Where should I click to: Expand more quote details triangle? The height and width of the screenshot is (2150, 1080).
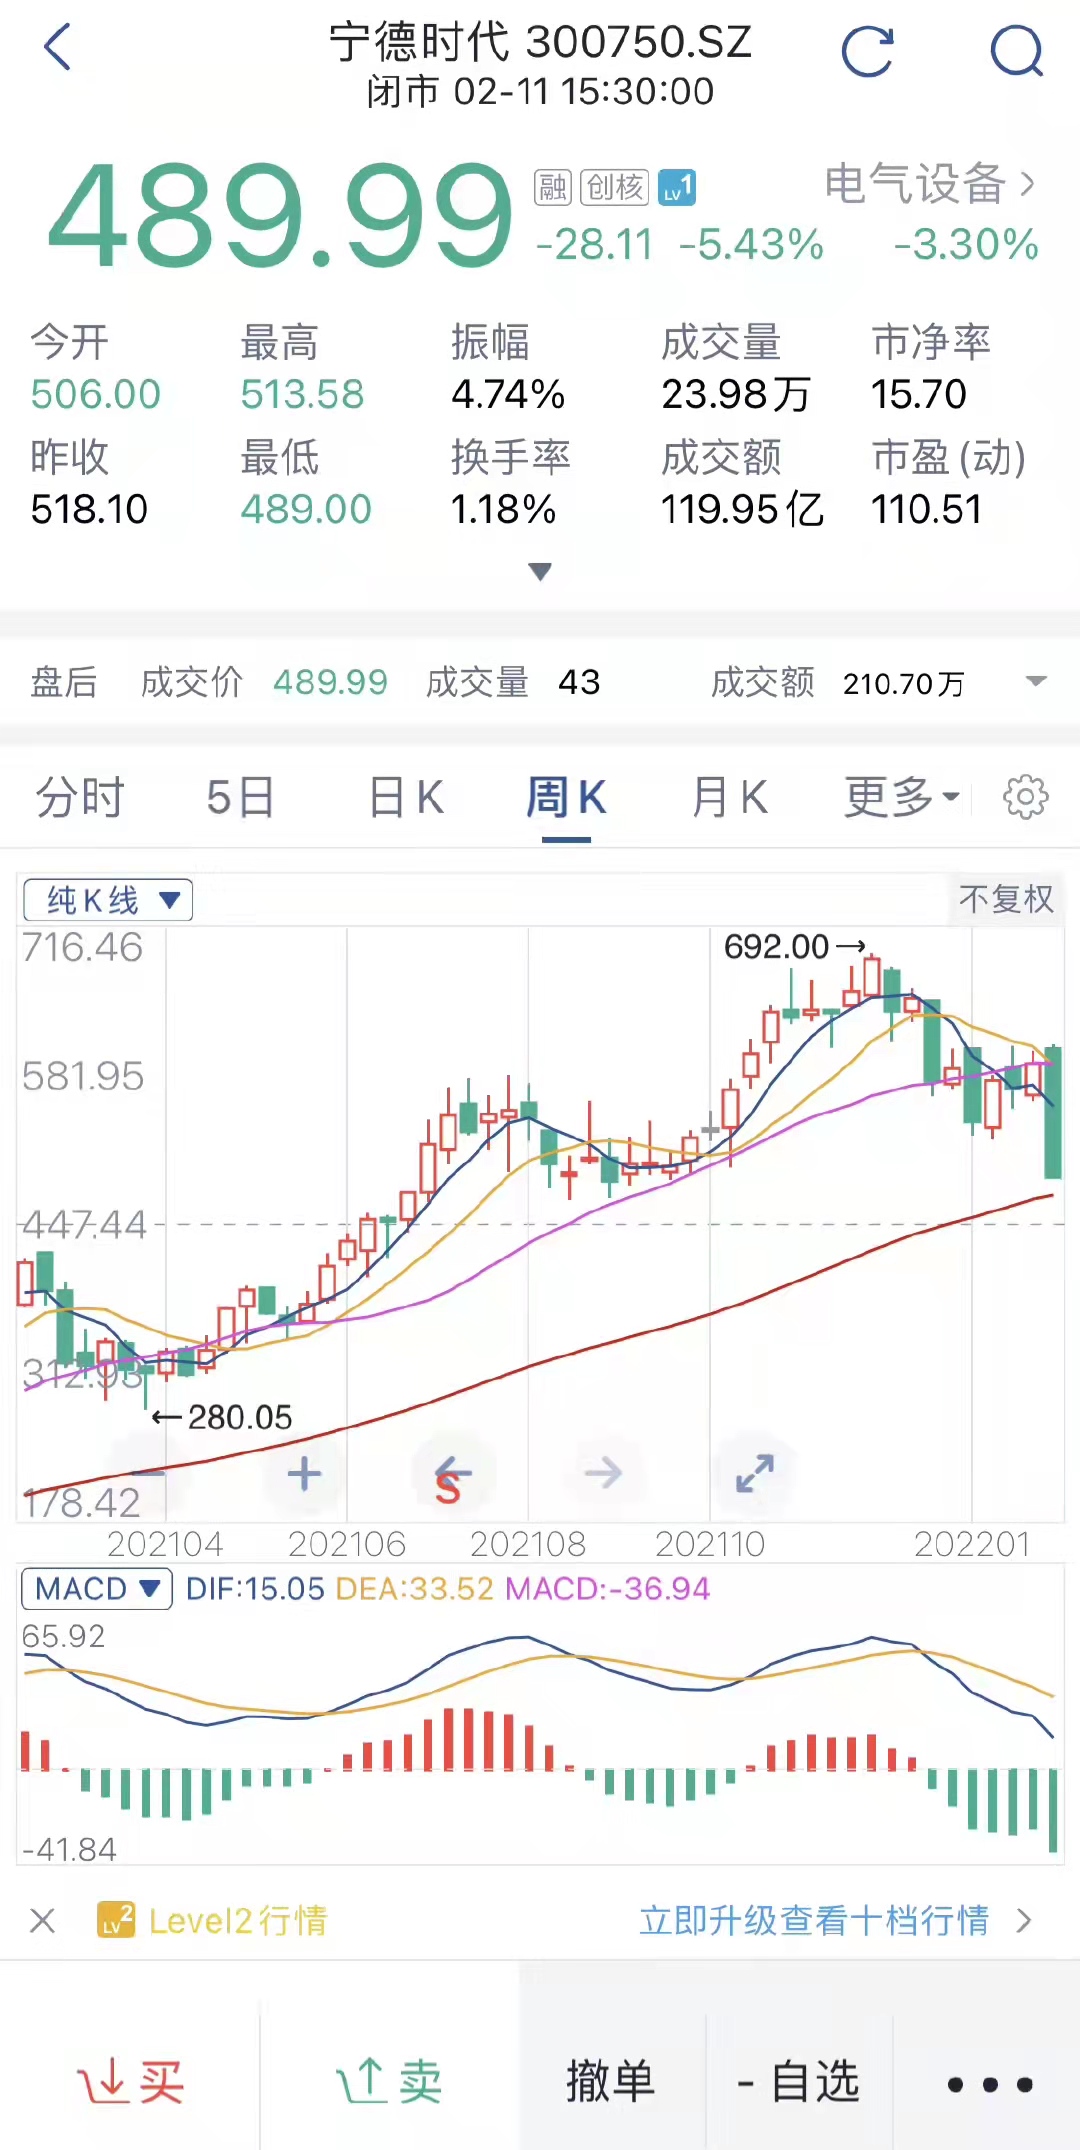(x=540, y=572)
